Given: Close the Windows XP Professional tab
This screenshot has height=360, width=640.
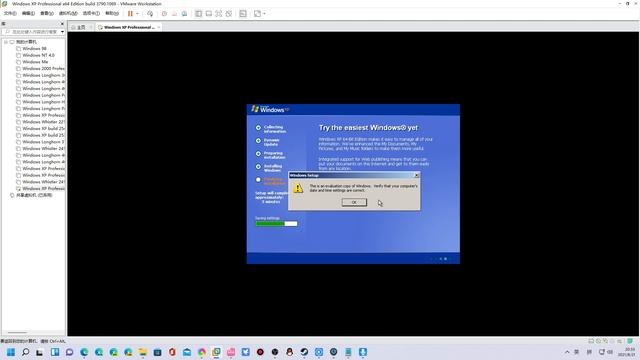Looking at the screenshot, I should (159, 27).
